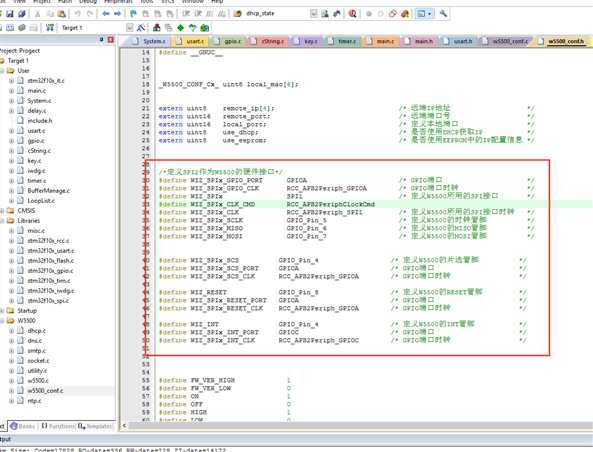
Task: Close the Project panel
Action: click(x=111, y=39)
